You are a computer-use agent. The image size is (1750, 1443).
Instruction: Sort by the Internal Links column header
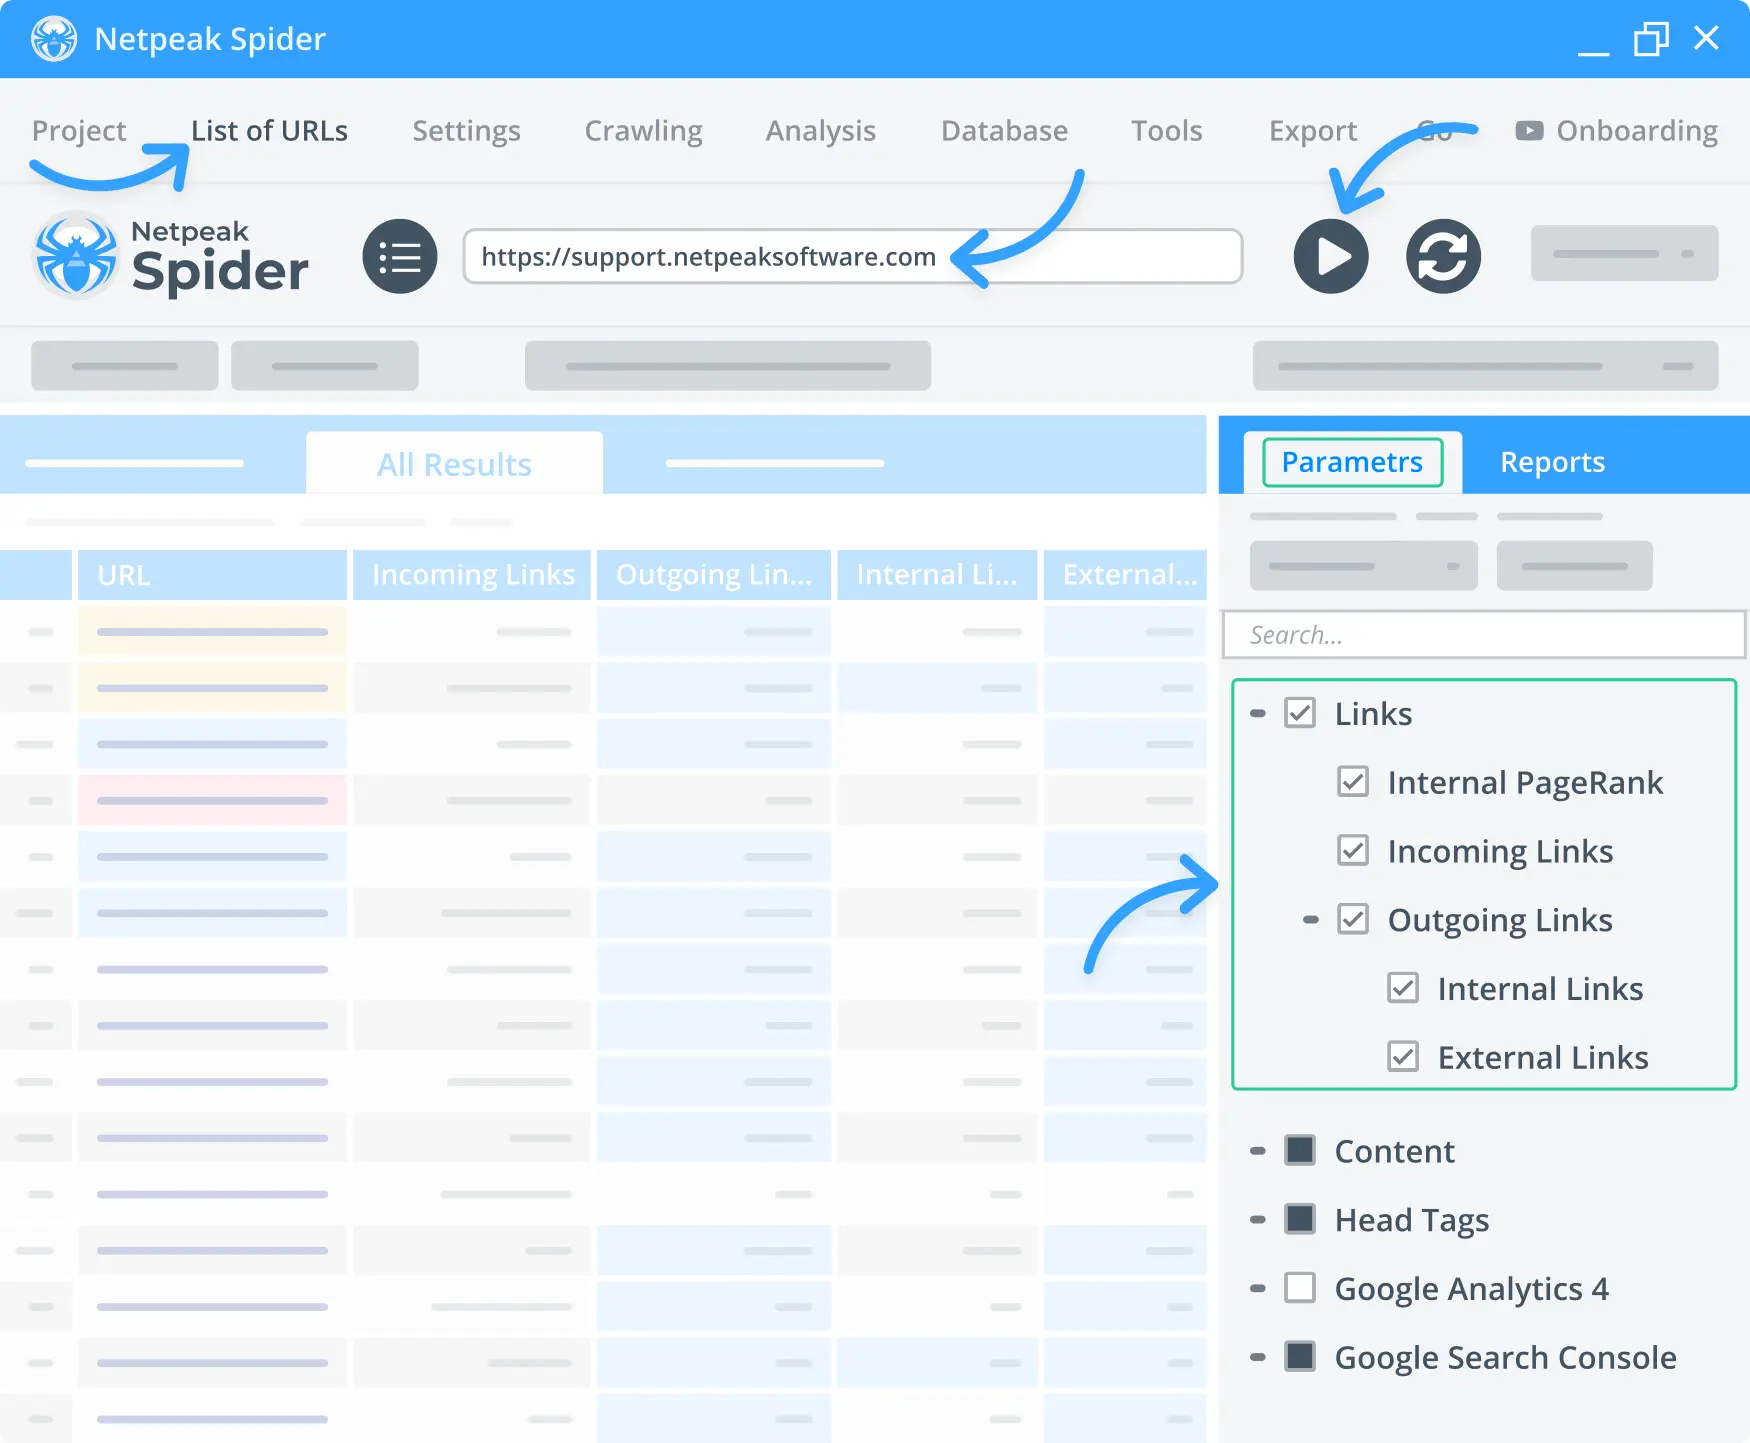pyautogui.click(x=937, y=575)
